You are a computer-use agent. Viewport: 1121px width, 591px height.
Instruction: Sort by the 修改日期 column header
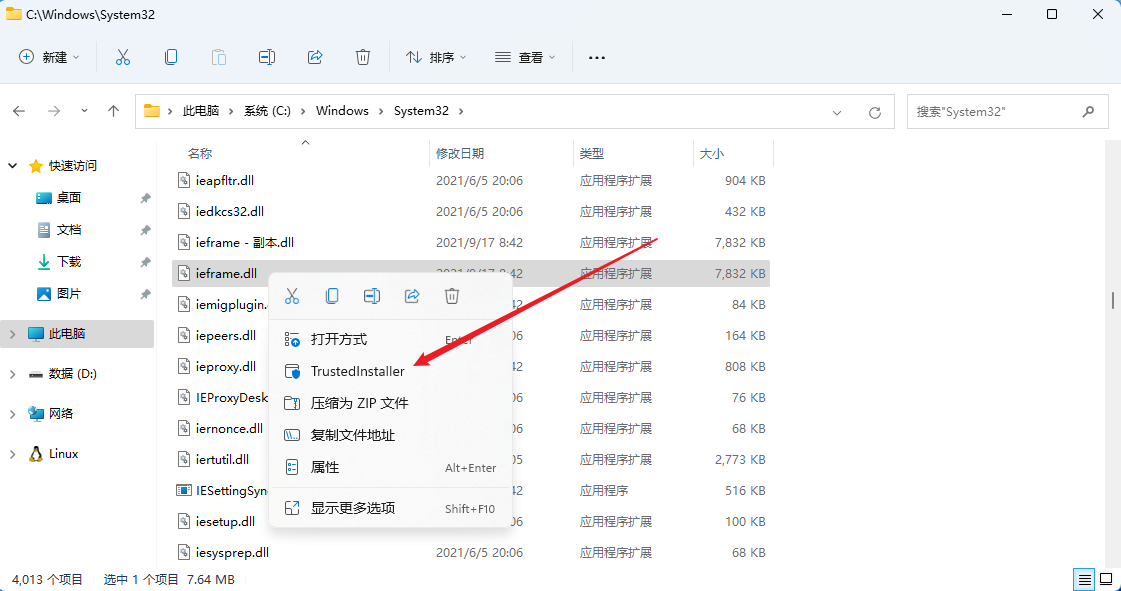(x=460, y=153)
